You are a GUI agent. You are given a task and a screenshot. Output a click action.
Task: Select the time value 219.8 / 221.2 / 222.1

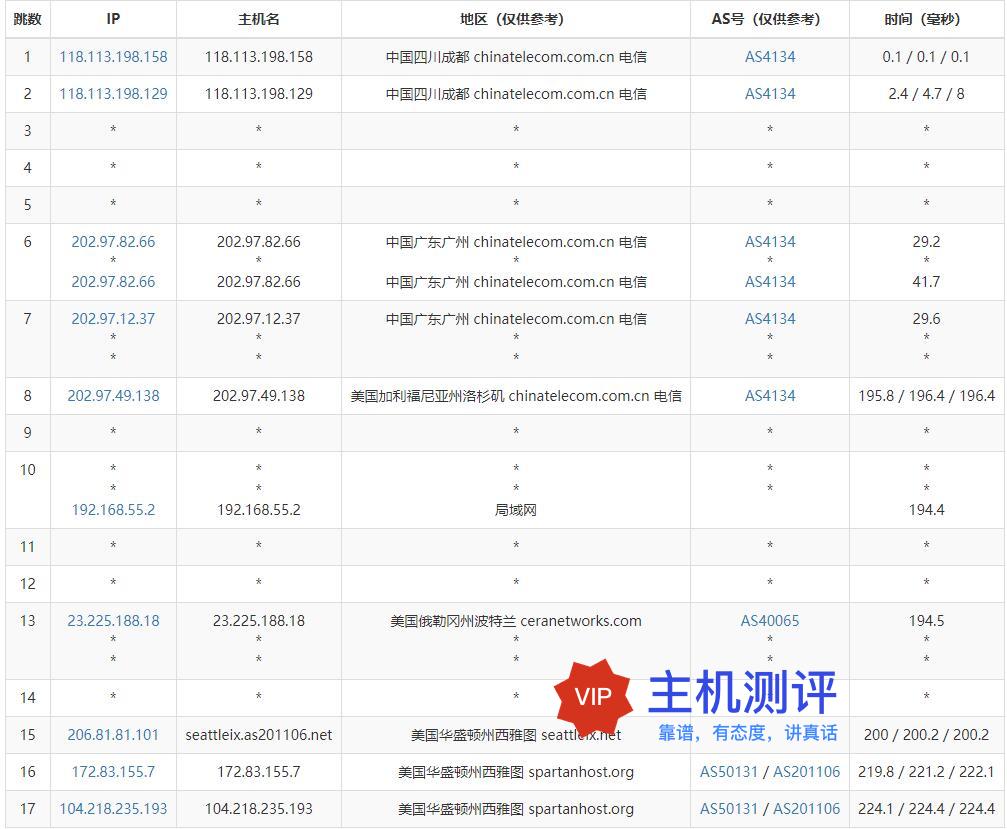(x=926, y=772)
